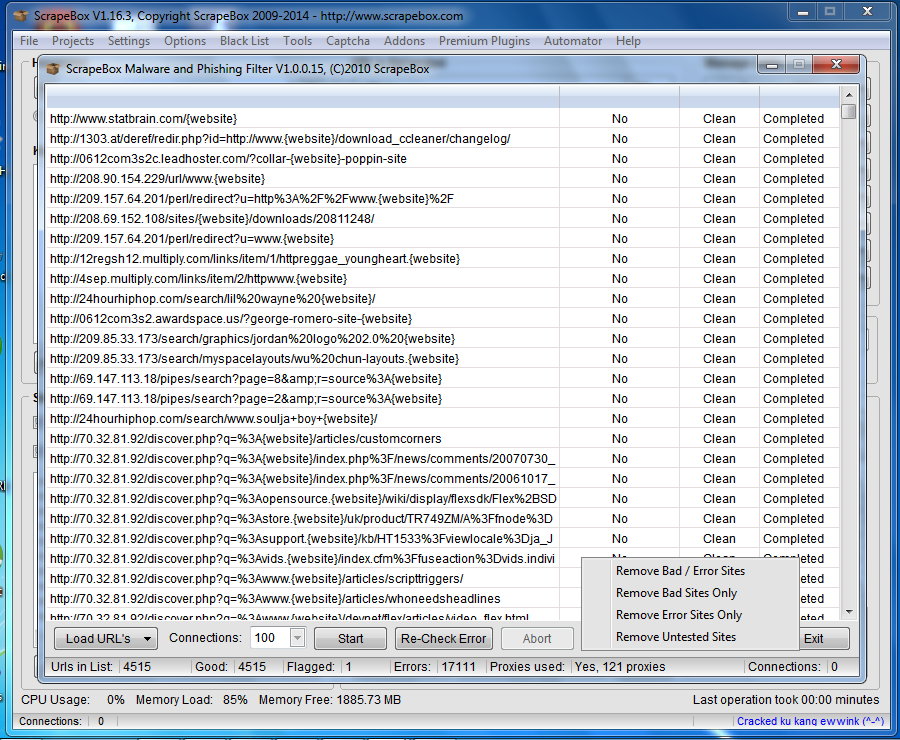Select the 12regsh12.multiply.com URL row
Image resolution: width=900 pixels, height=740 pixels.
tap(443, 259)
